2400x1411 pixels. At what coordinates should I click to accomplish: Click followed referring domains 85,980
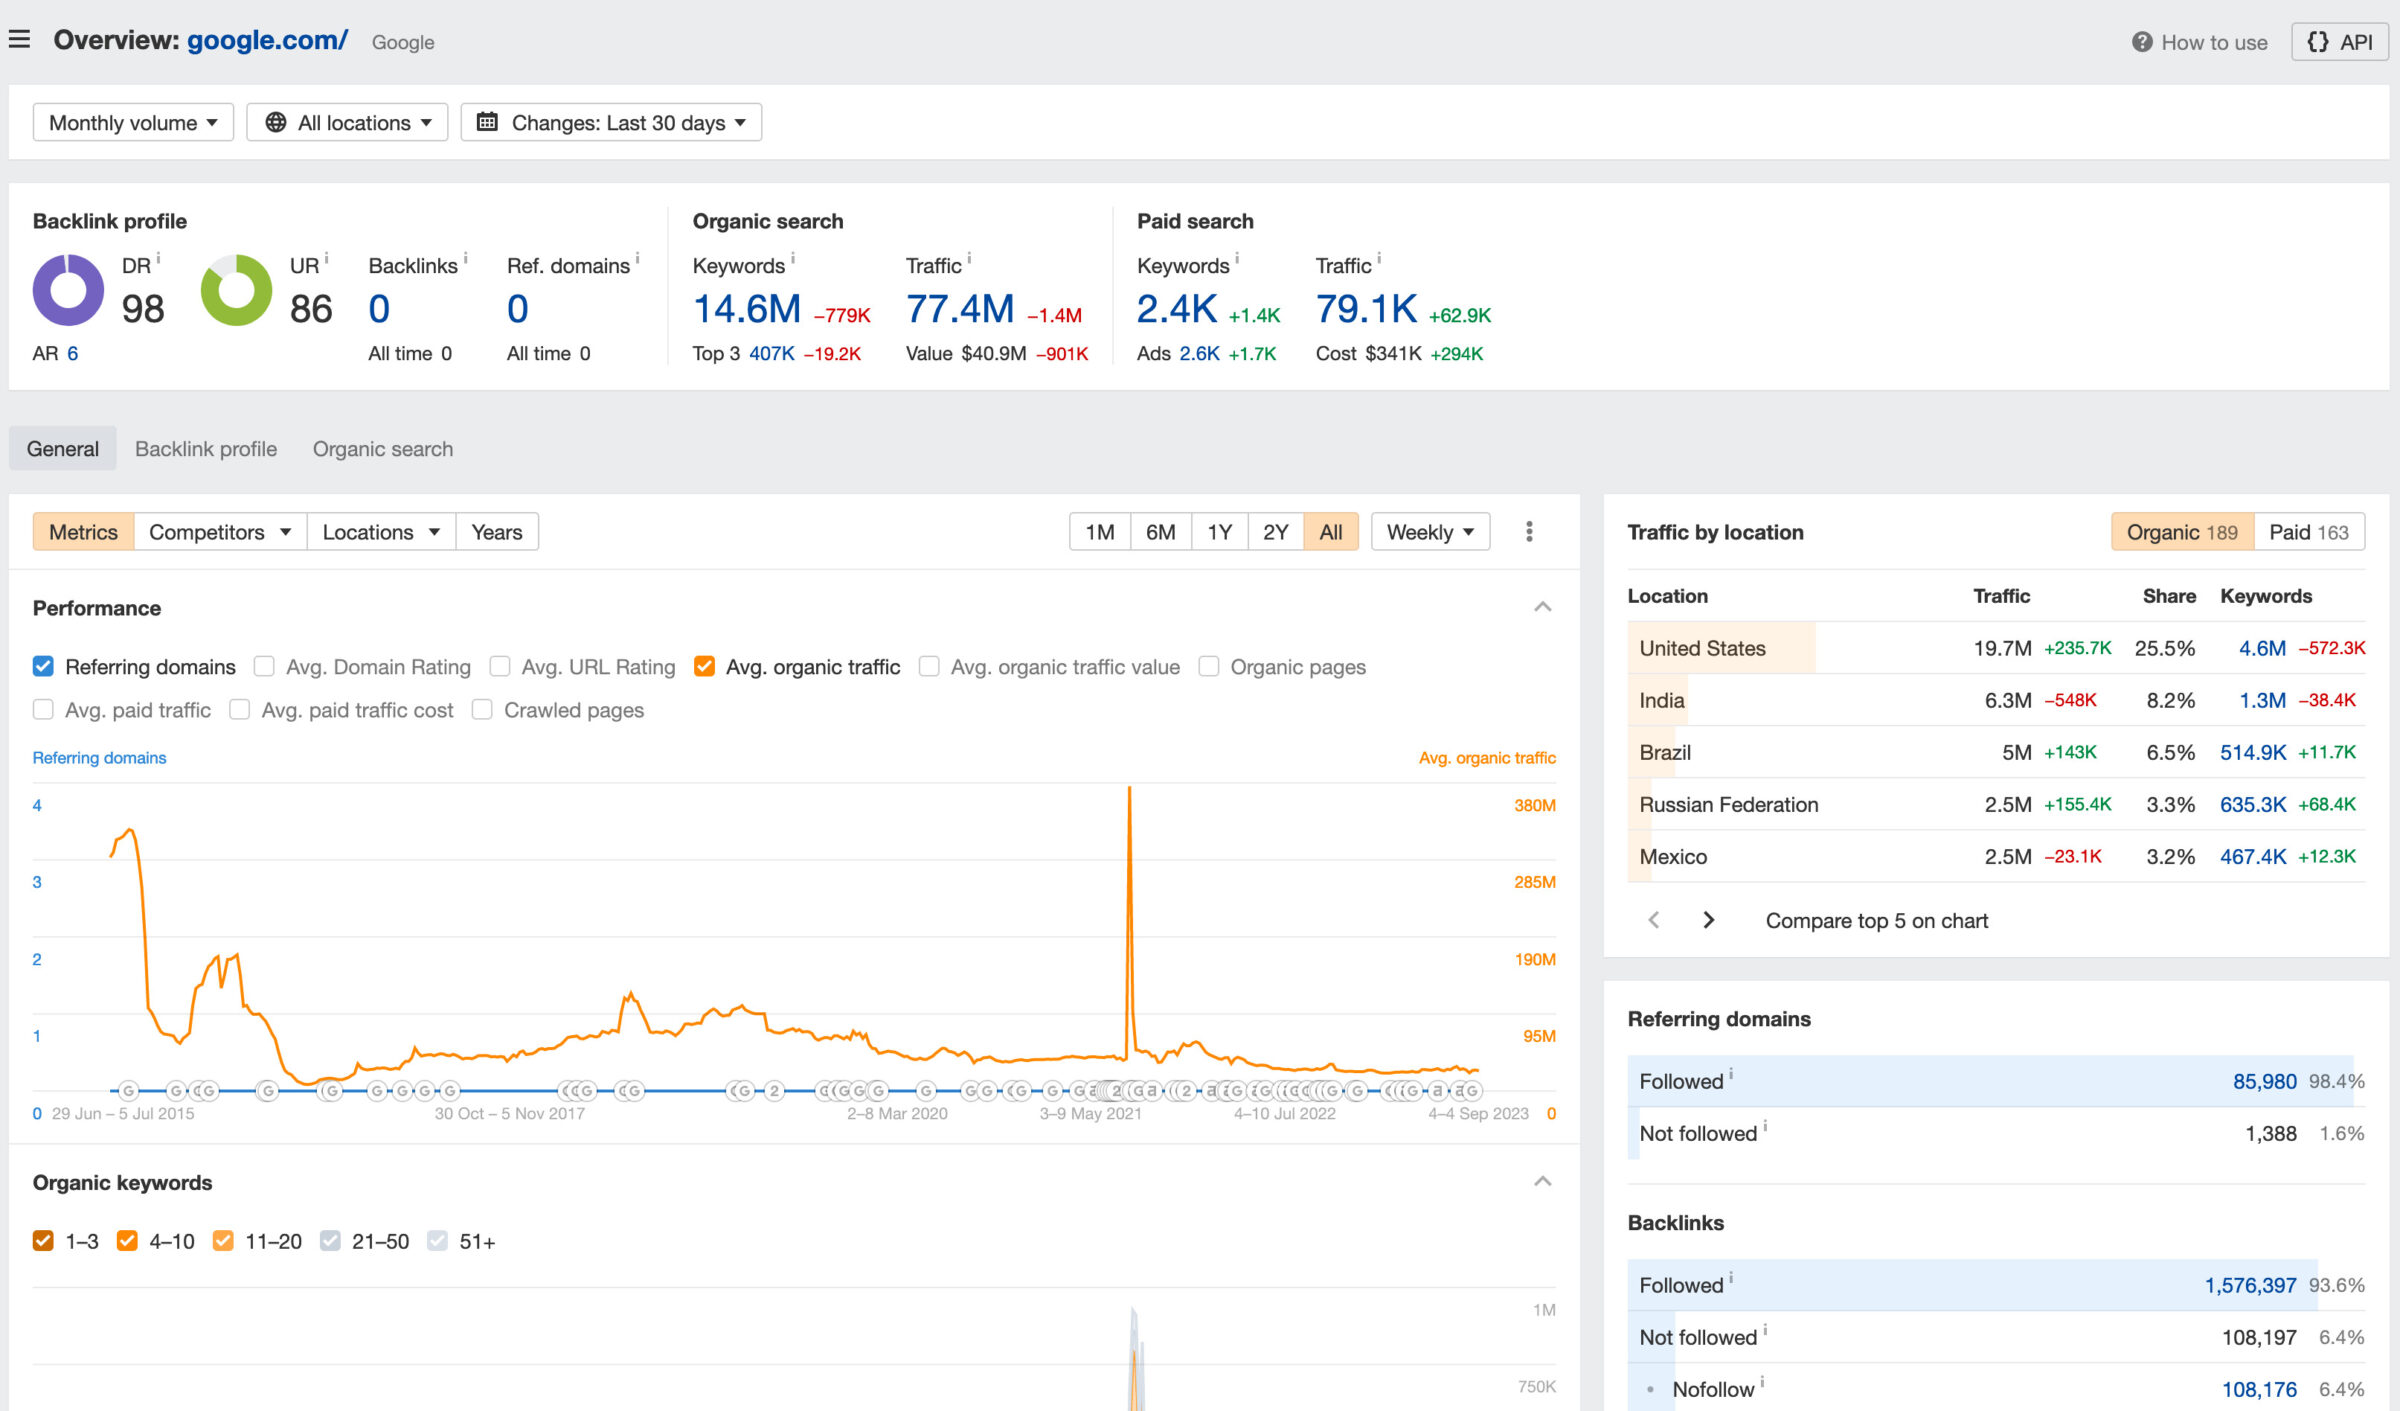(2265, 1081)
